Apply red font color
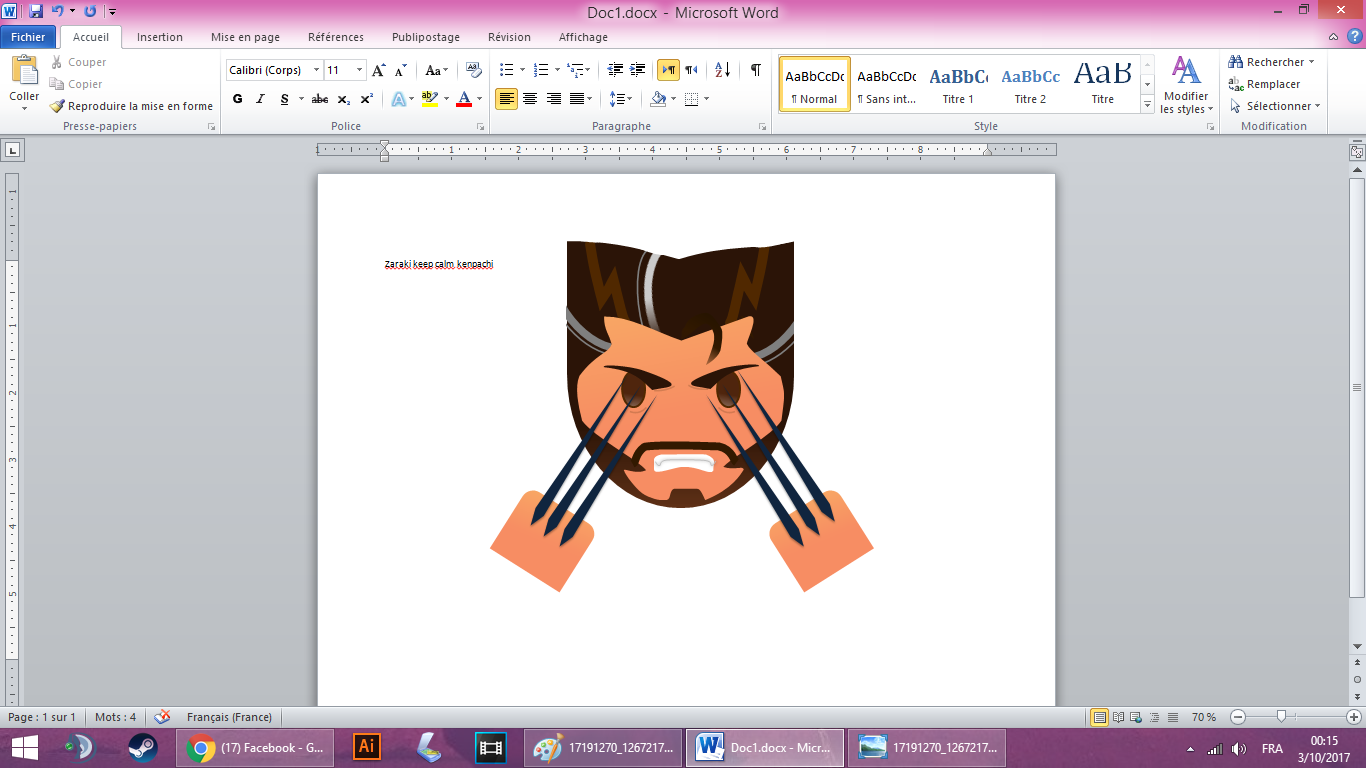Viewport: 1366px width, 768px height. tap(463, 99)
